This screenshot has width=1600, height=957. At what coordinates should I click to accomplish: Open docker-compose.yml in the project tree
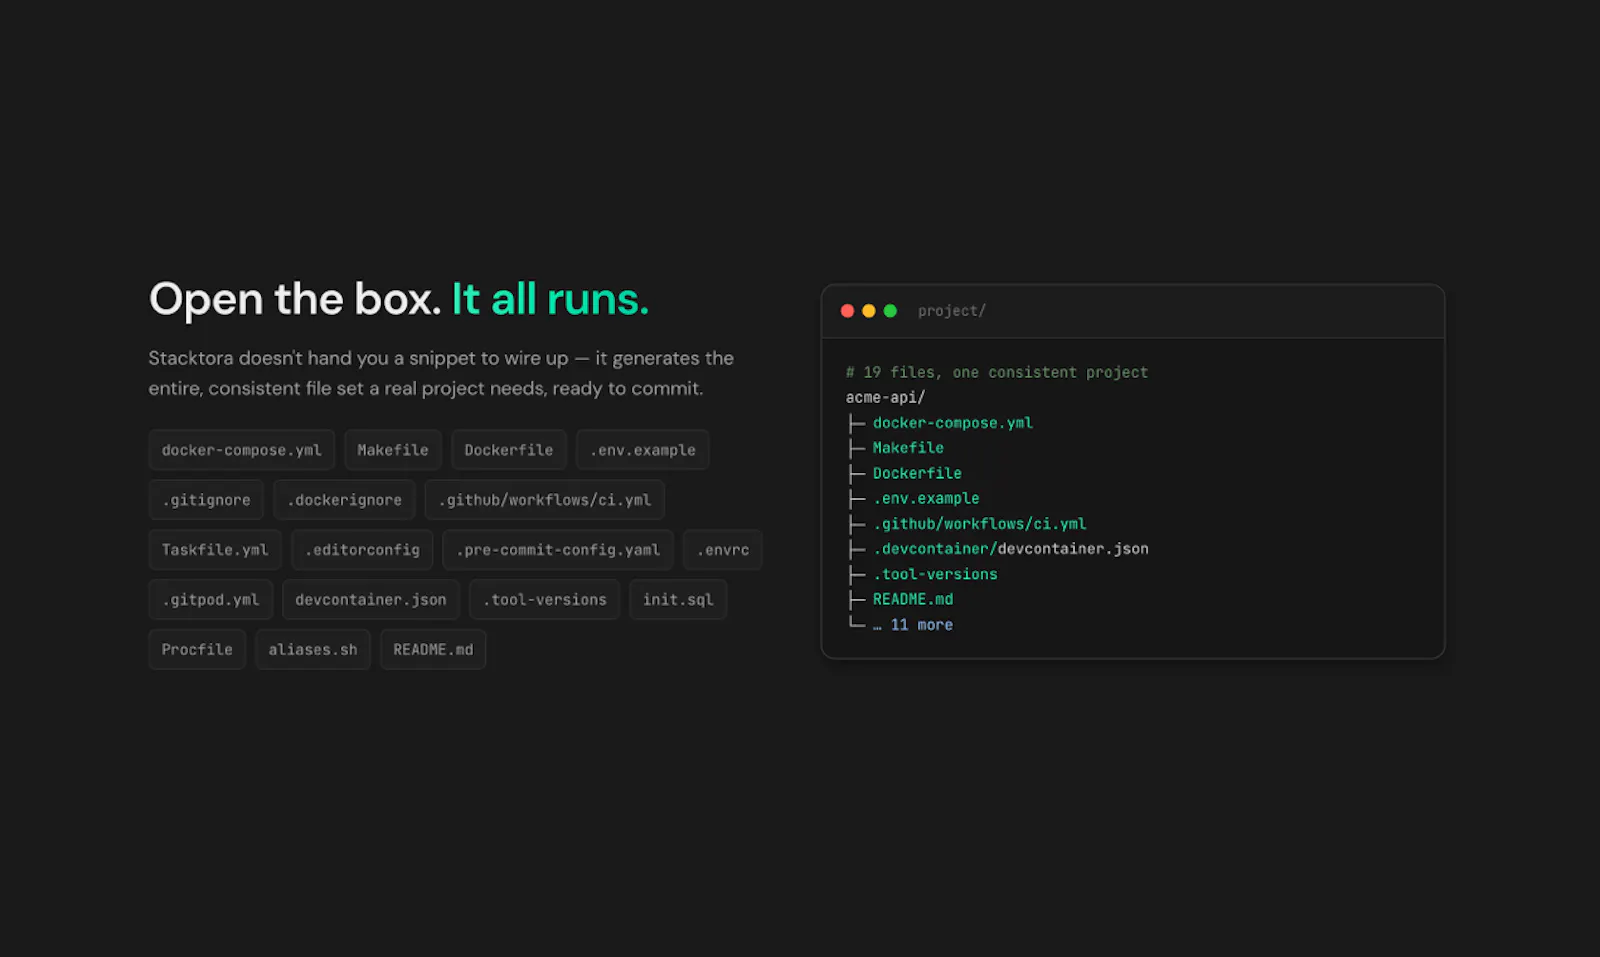953,423
